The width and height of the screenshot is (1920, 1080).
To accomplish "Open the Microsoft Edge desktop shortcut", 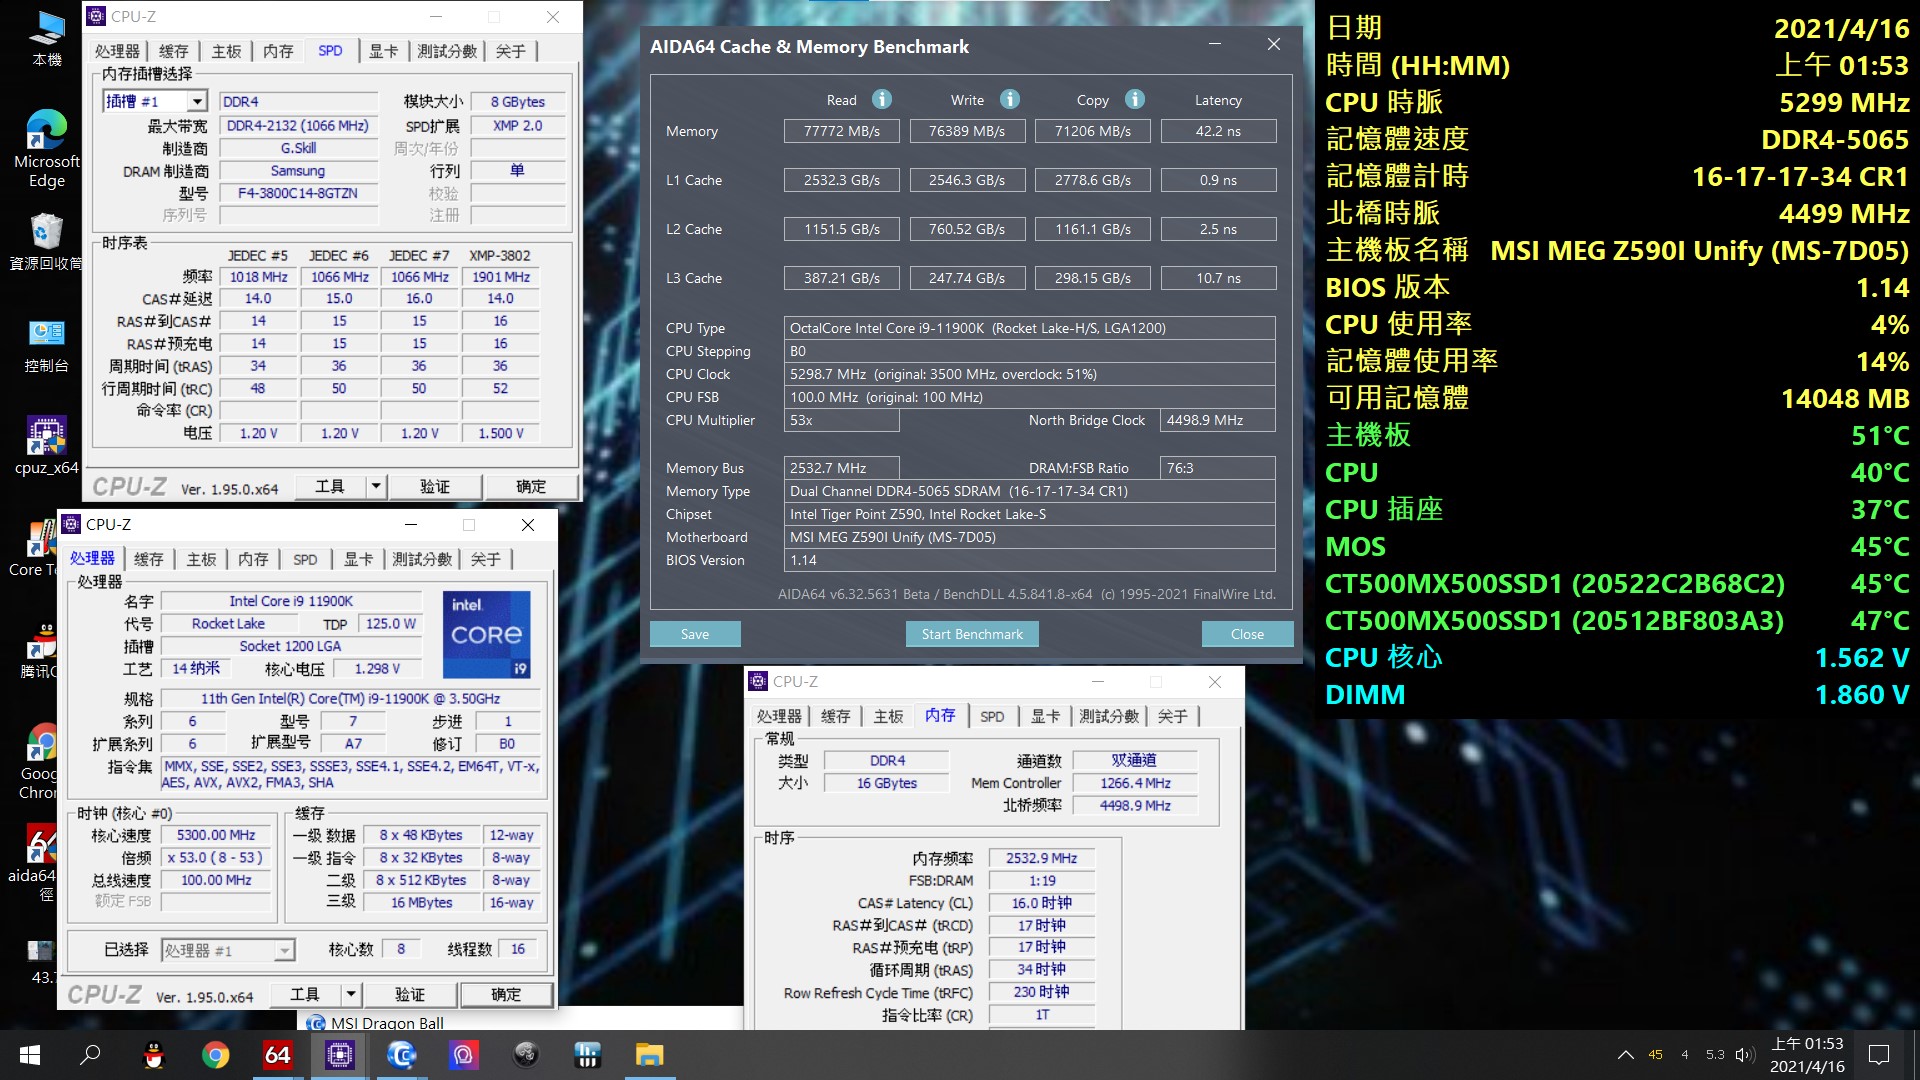I will (x=46, y=148).
